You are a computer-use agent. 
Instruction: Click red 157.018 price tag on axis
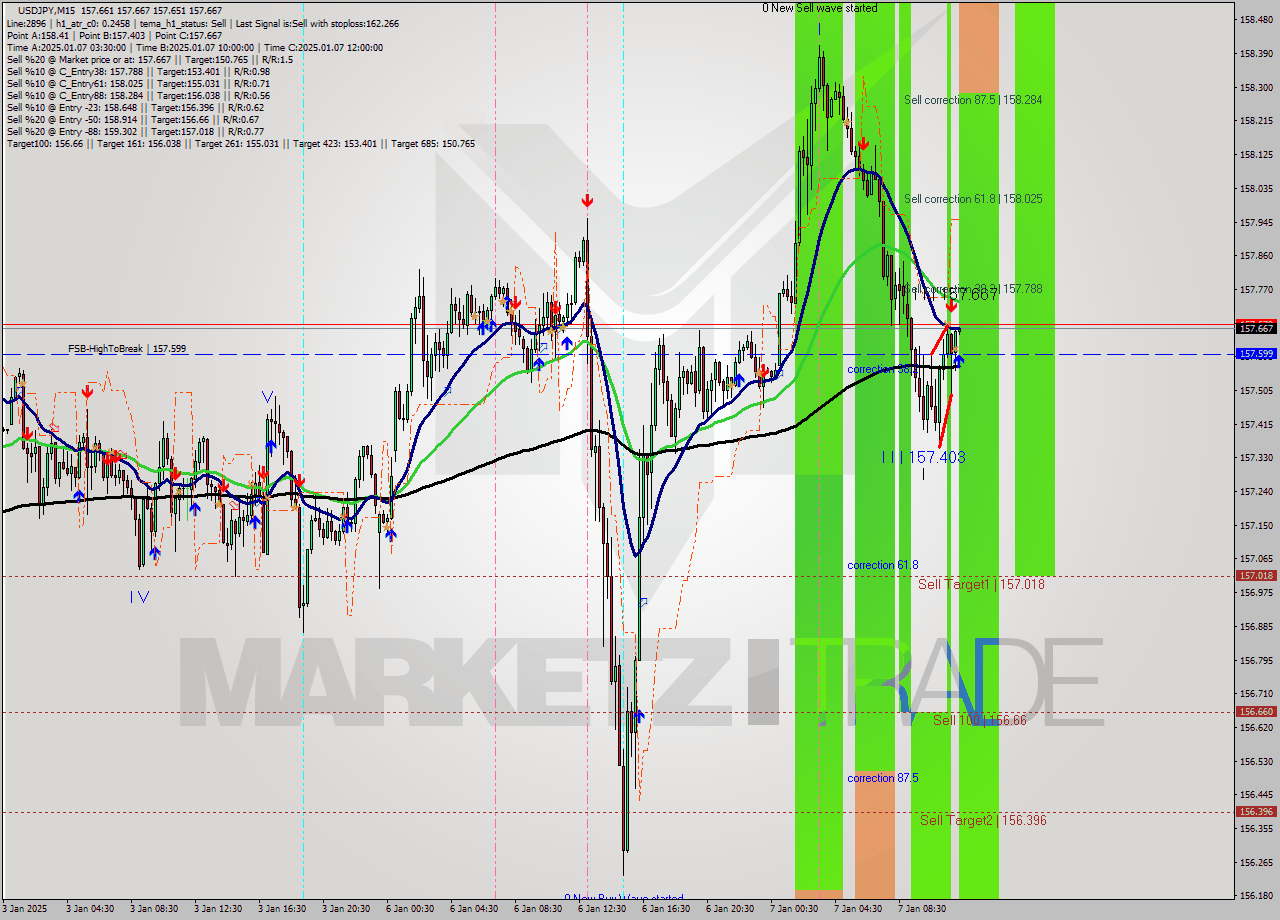tap(1256, 576)
